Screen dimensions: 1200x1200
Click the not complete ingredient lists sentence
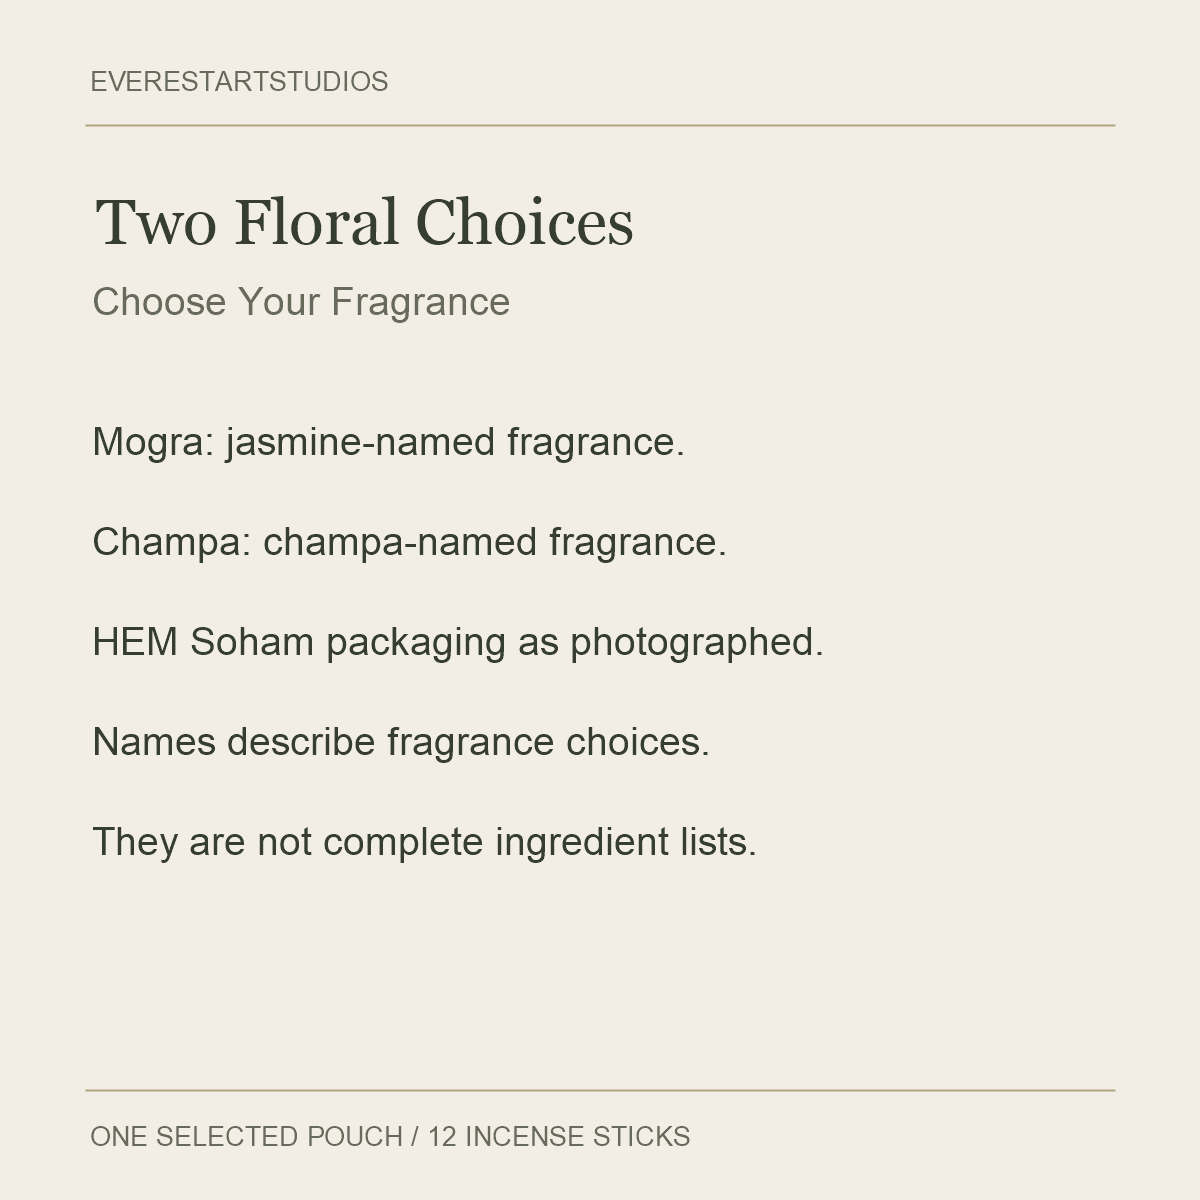click(x=425, y=842)
